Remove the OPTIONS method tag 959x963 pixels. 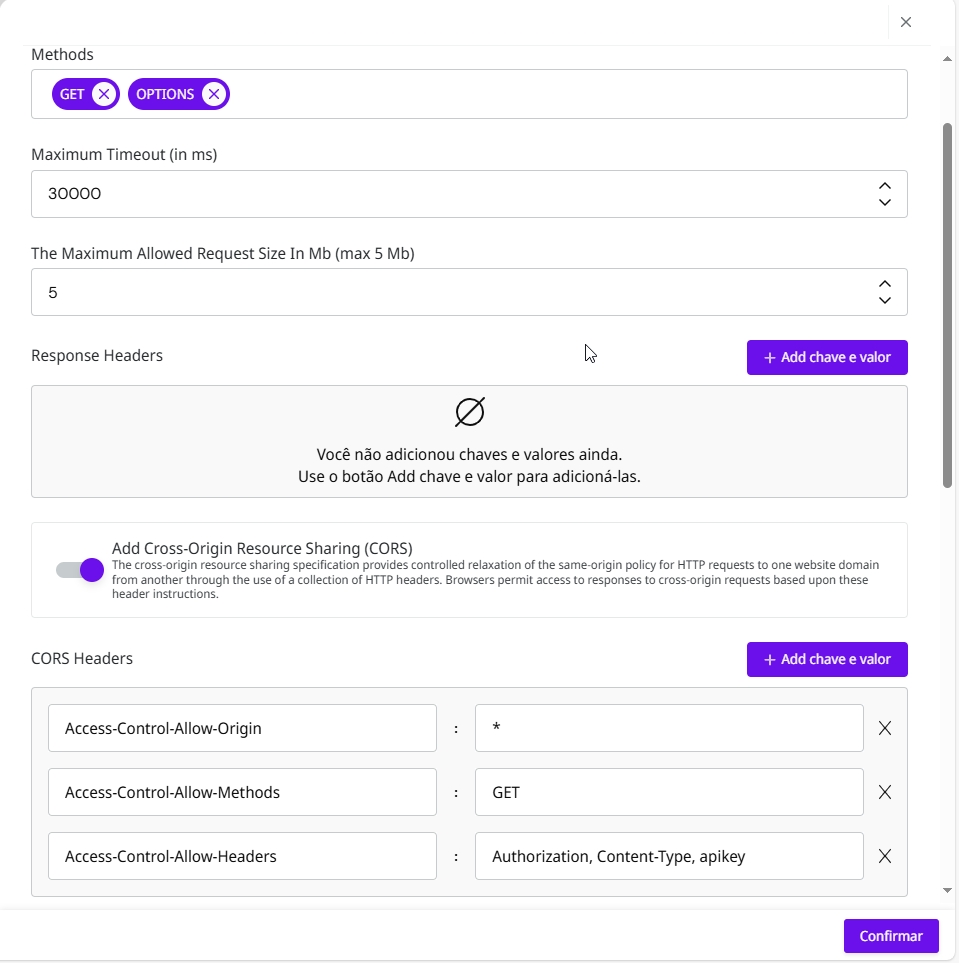[x=213, y=94]
